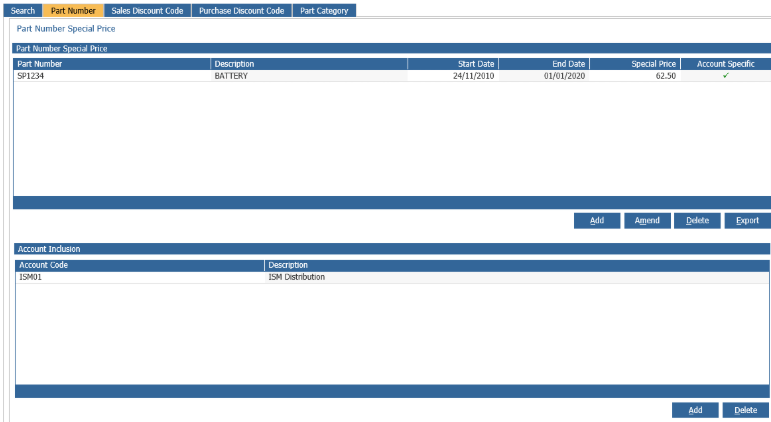Click the Account Code column header
Image resolution: width=771 pixels, height=422 pixels.
coord(140,265)
